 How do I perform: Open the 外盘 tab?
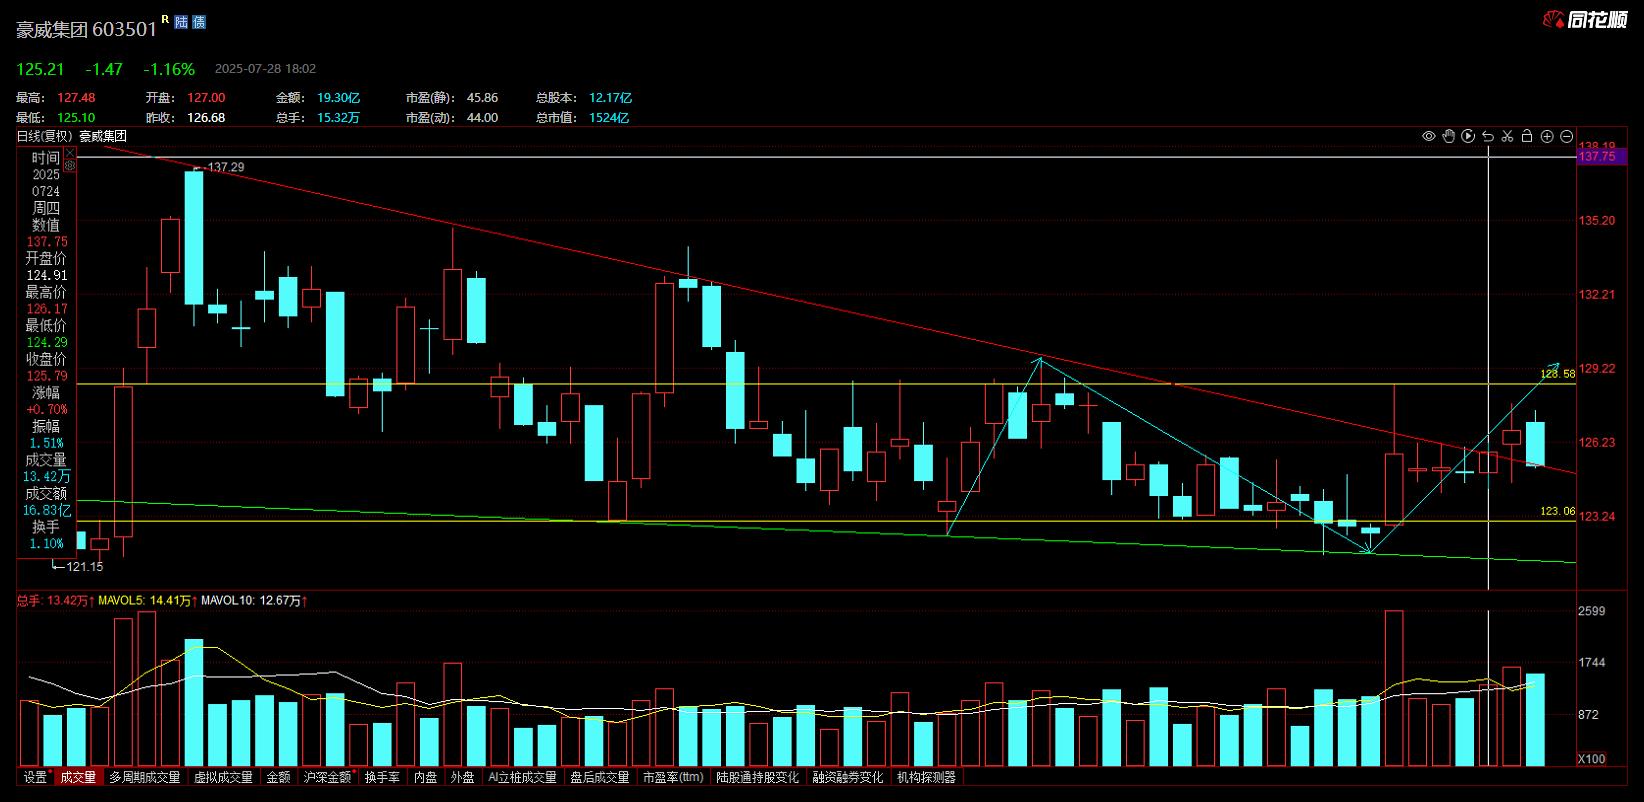click(463, 777)
